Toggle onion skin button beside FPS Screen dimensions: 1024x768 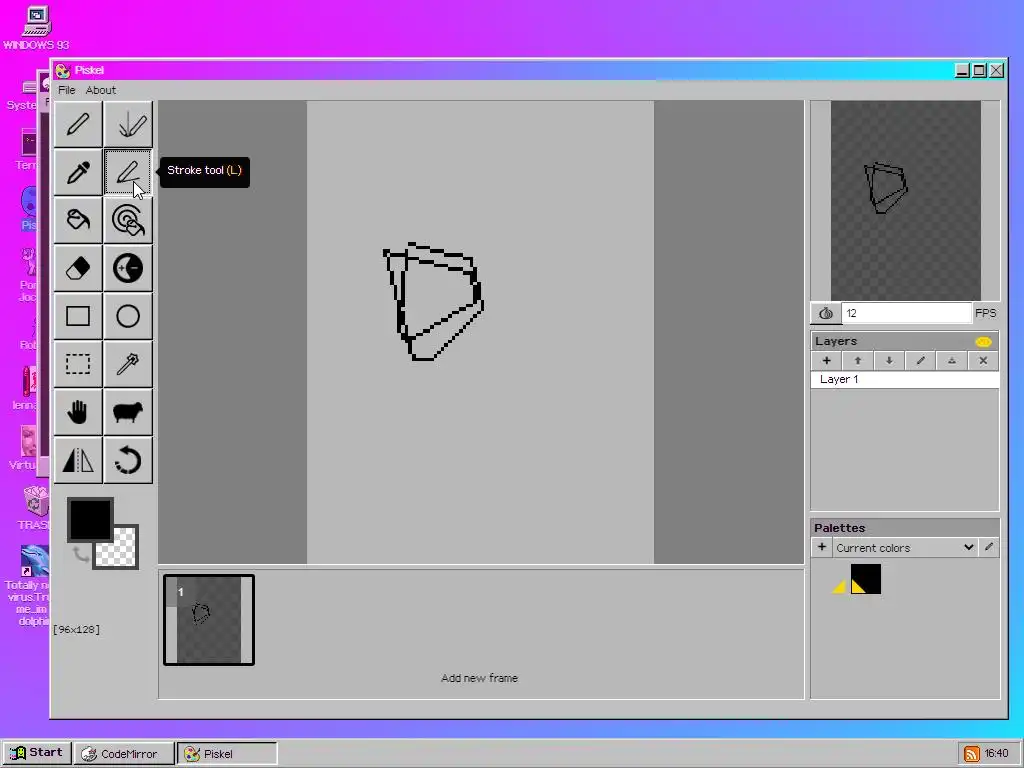click(x=826, y=313)
